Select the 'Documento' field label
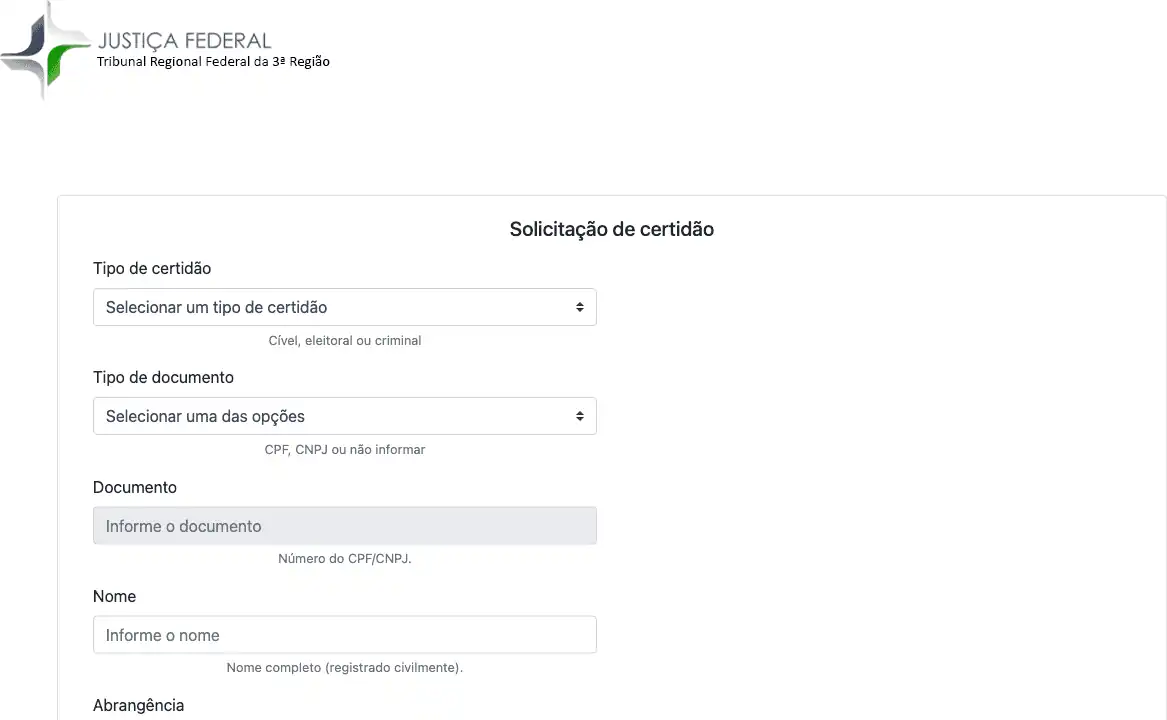The image size is (1167, 720). pos(135,488)
